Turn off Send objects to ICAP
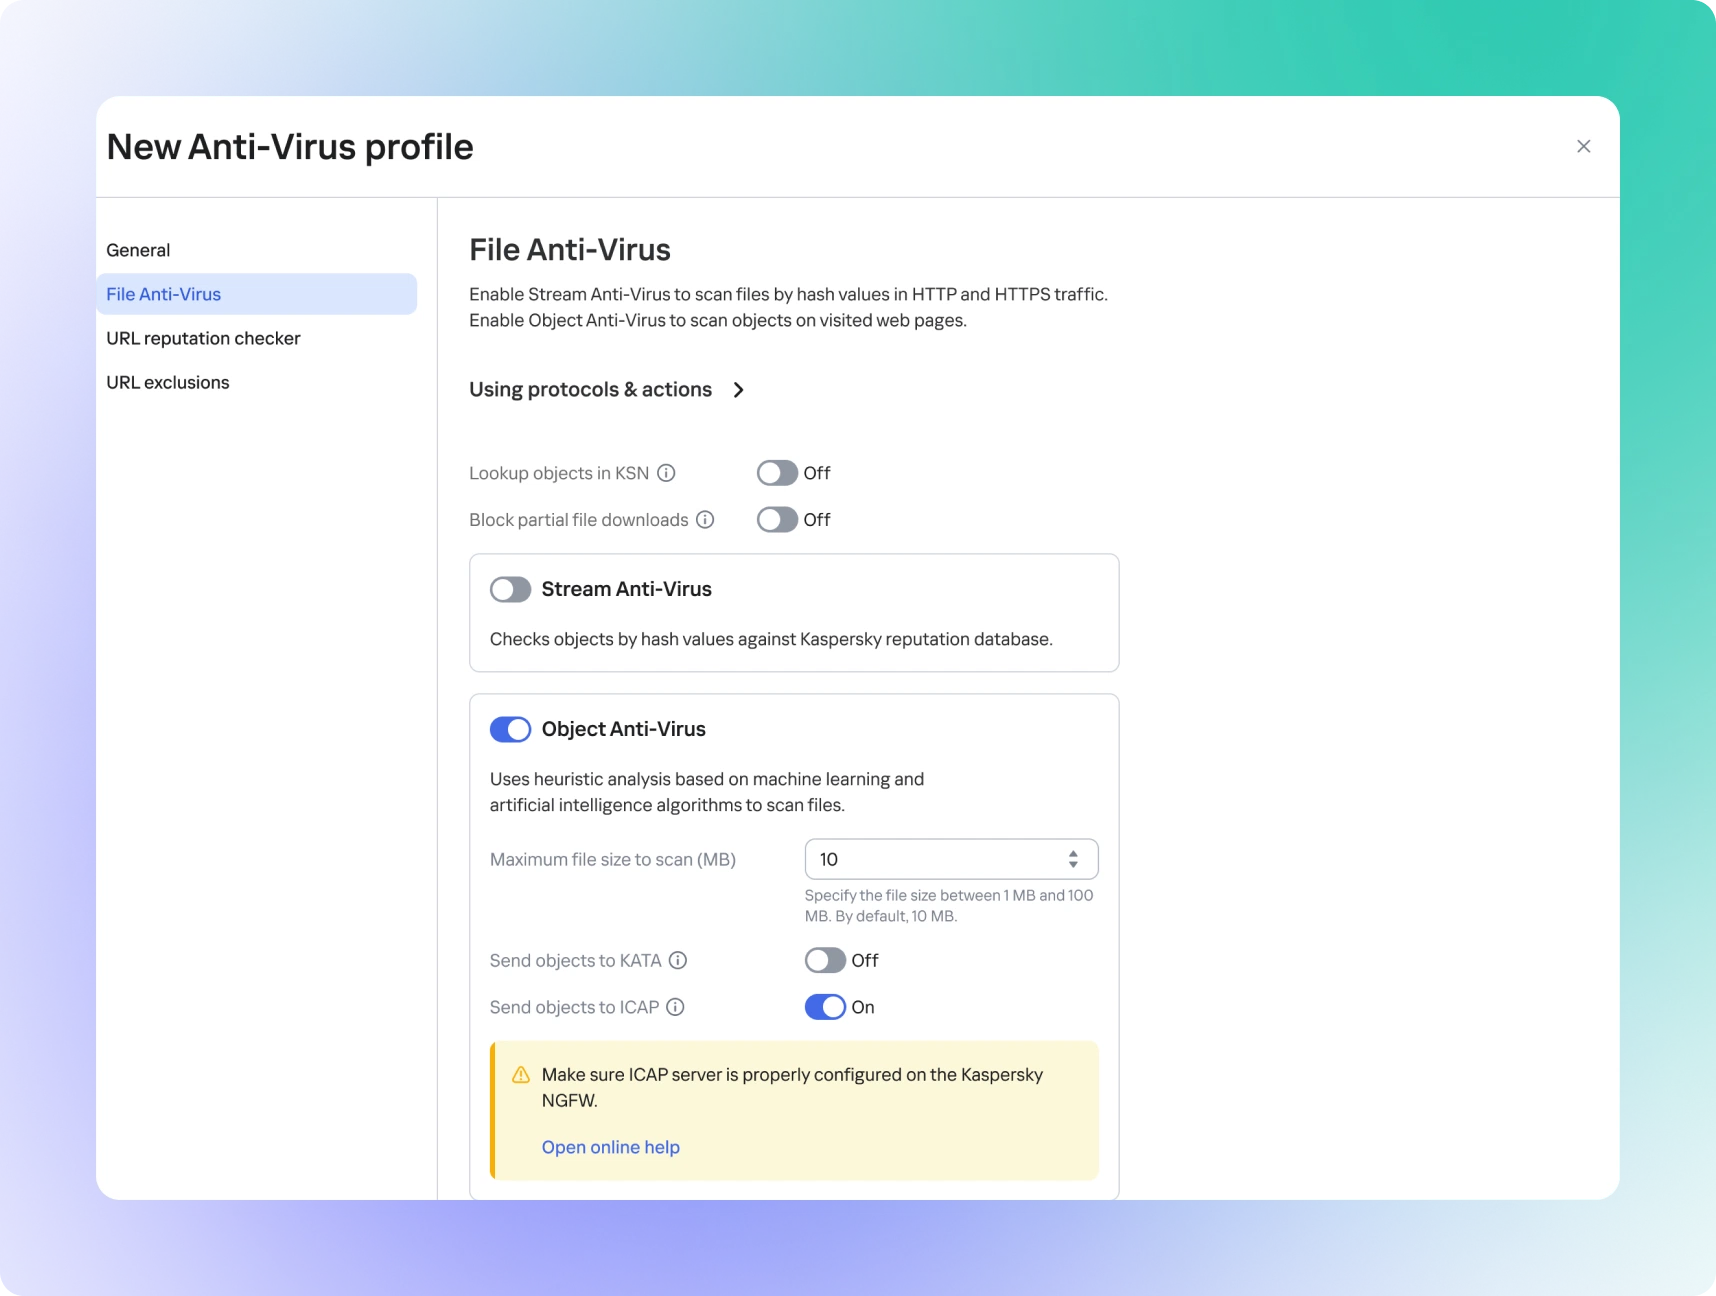Image resolution: width=1716 pixels, height=1296 pixels. pyautogui.click(x=825, y=1007)
